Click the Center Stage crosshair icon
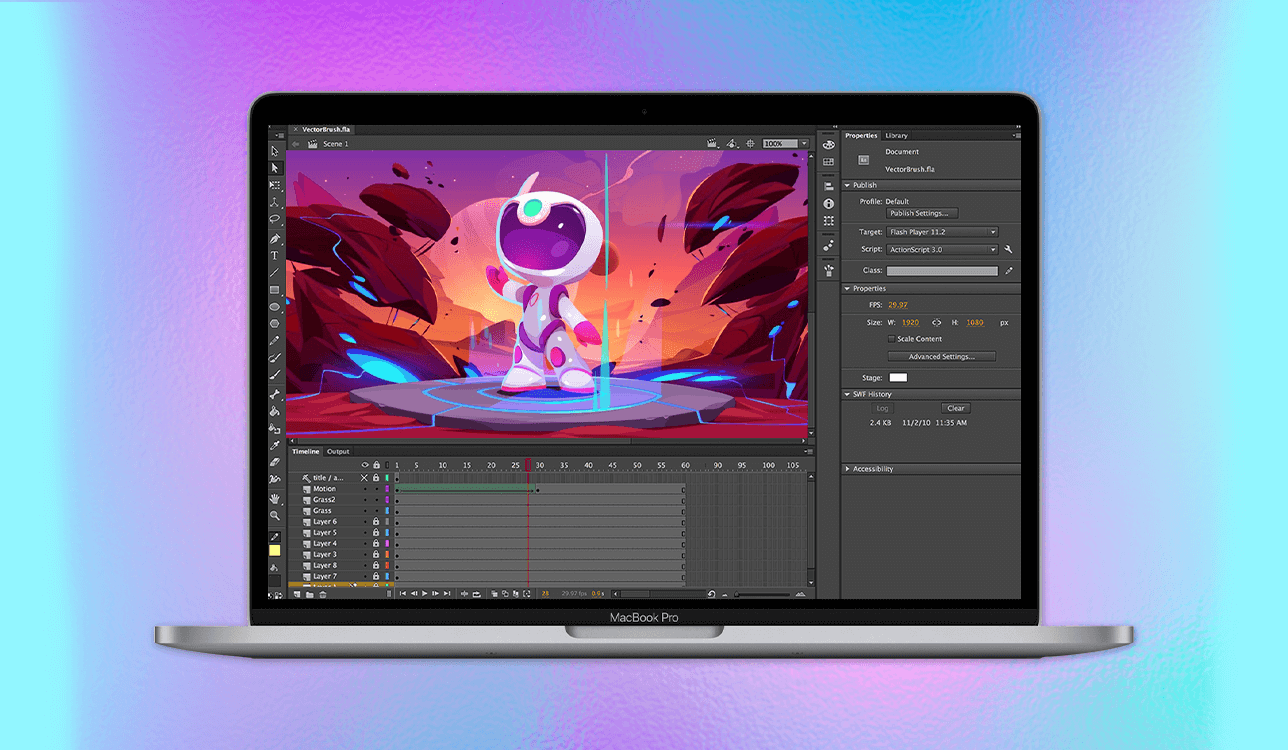 click(751, 144)
